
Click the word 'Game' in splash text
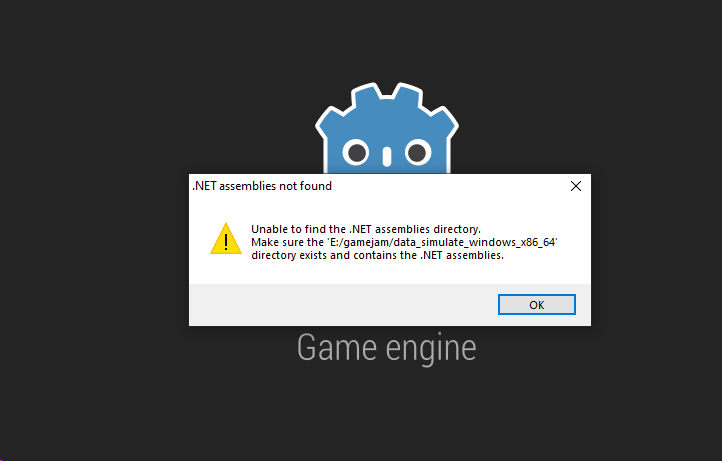click(x=337, y=348)
